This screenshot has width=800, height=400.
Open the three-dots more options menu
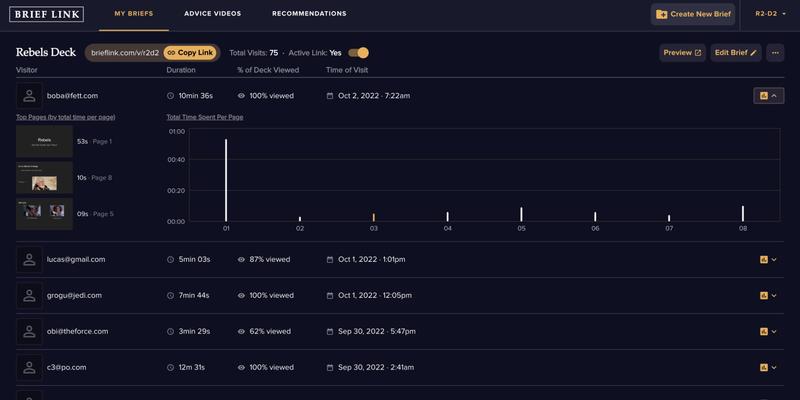coord(775,53)
